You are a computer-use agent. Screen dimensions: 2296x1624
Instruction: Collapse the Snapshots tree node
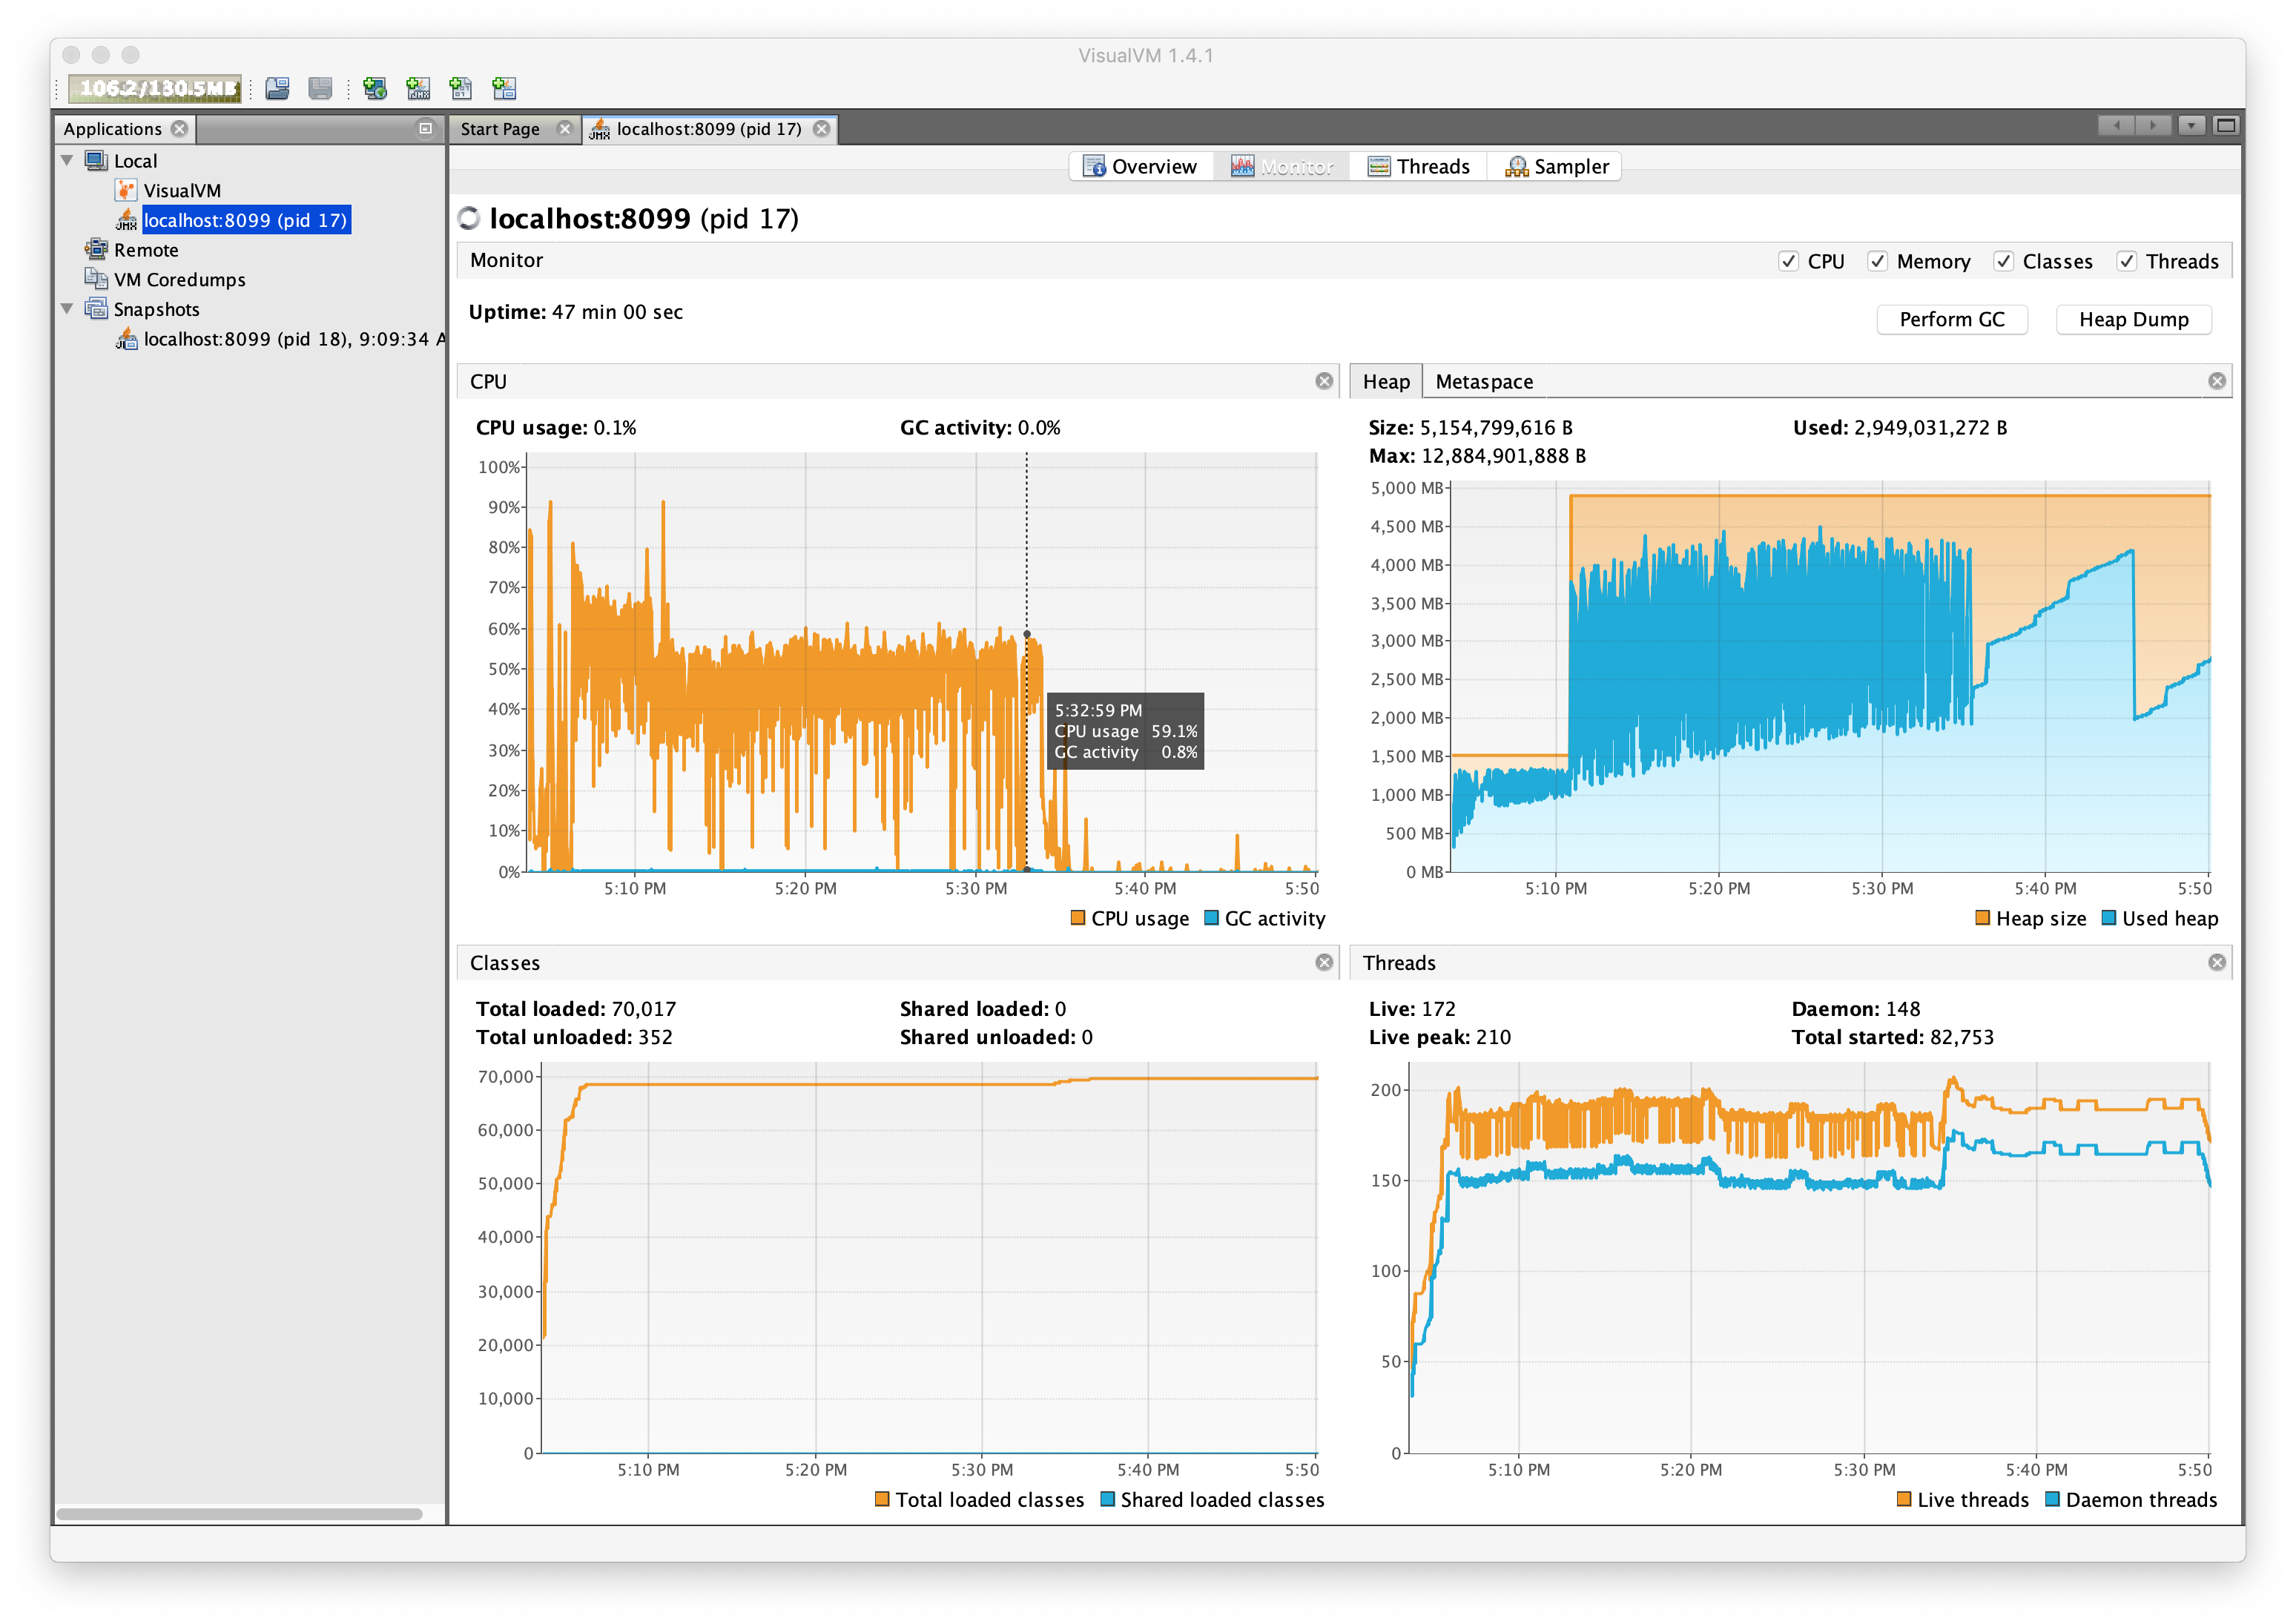point(67,309)
